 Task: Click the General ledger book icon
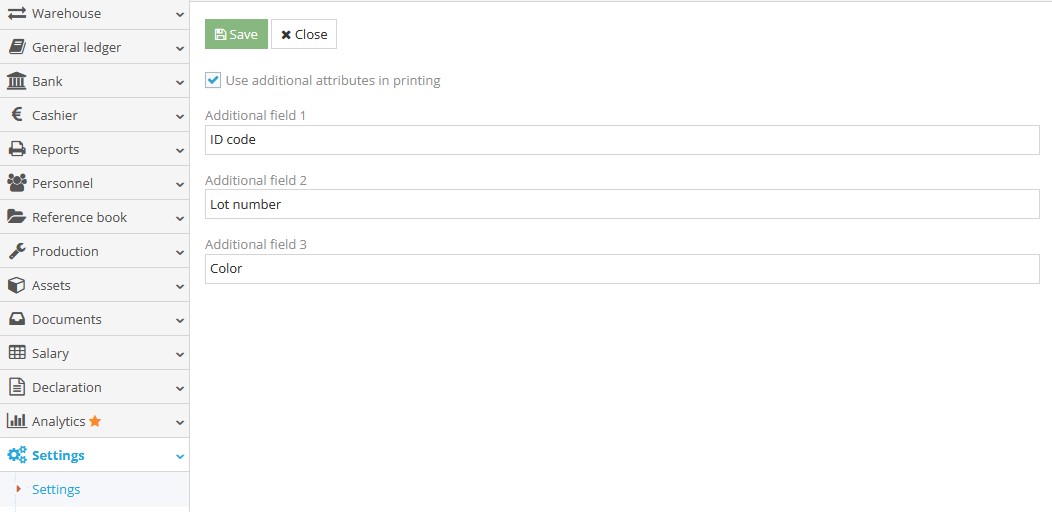[16, 47]
